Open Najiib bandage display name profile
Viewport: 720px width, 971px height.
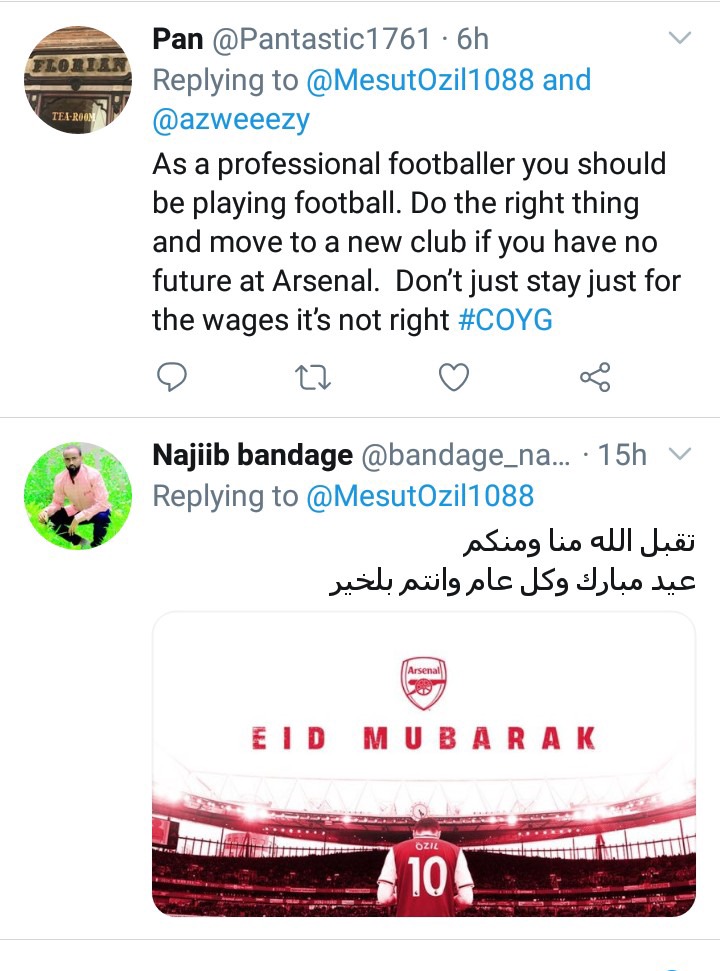click(252, 456)
